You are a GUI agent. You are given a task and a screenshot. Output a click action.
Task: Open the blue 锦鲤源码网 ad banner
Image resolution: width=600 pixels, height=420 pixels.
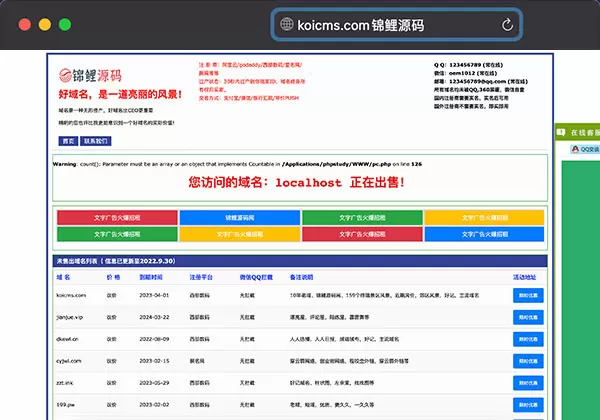click(240, 218)
